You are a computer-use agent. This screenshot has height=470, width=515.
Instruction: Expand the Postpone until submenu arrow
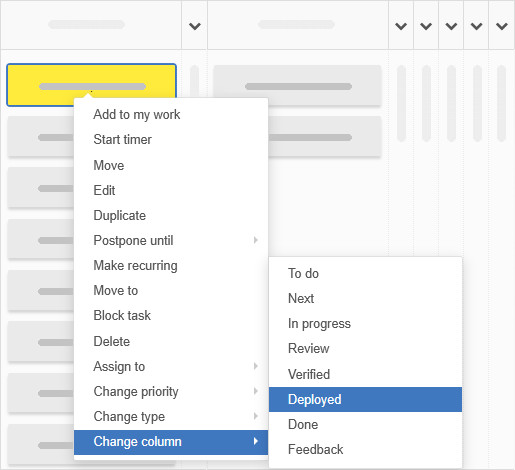pyautogui.click(x=256, y=240)
